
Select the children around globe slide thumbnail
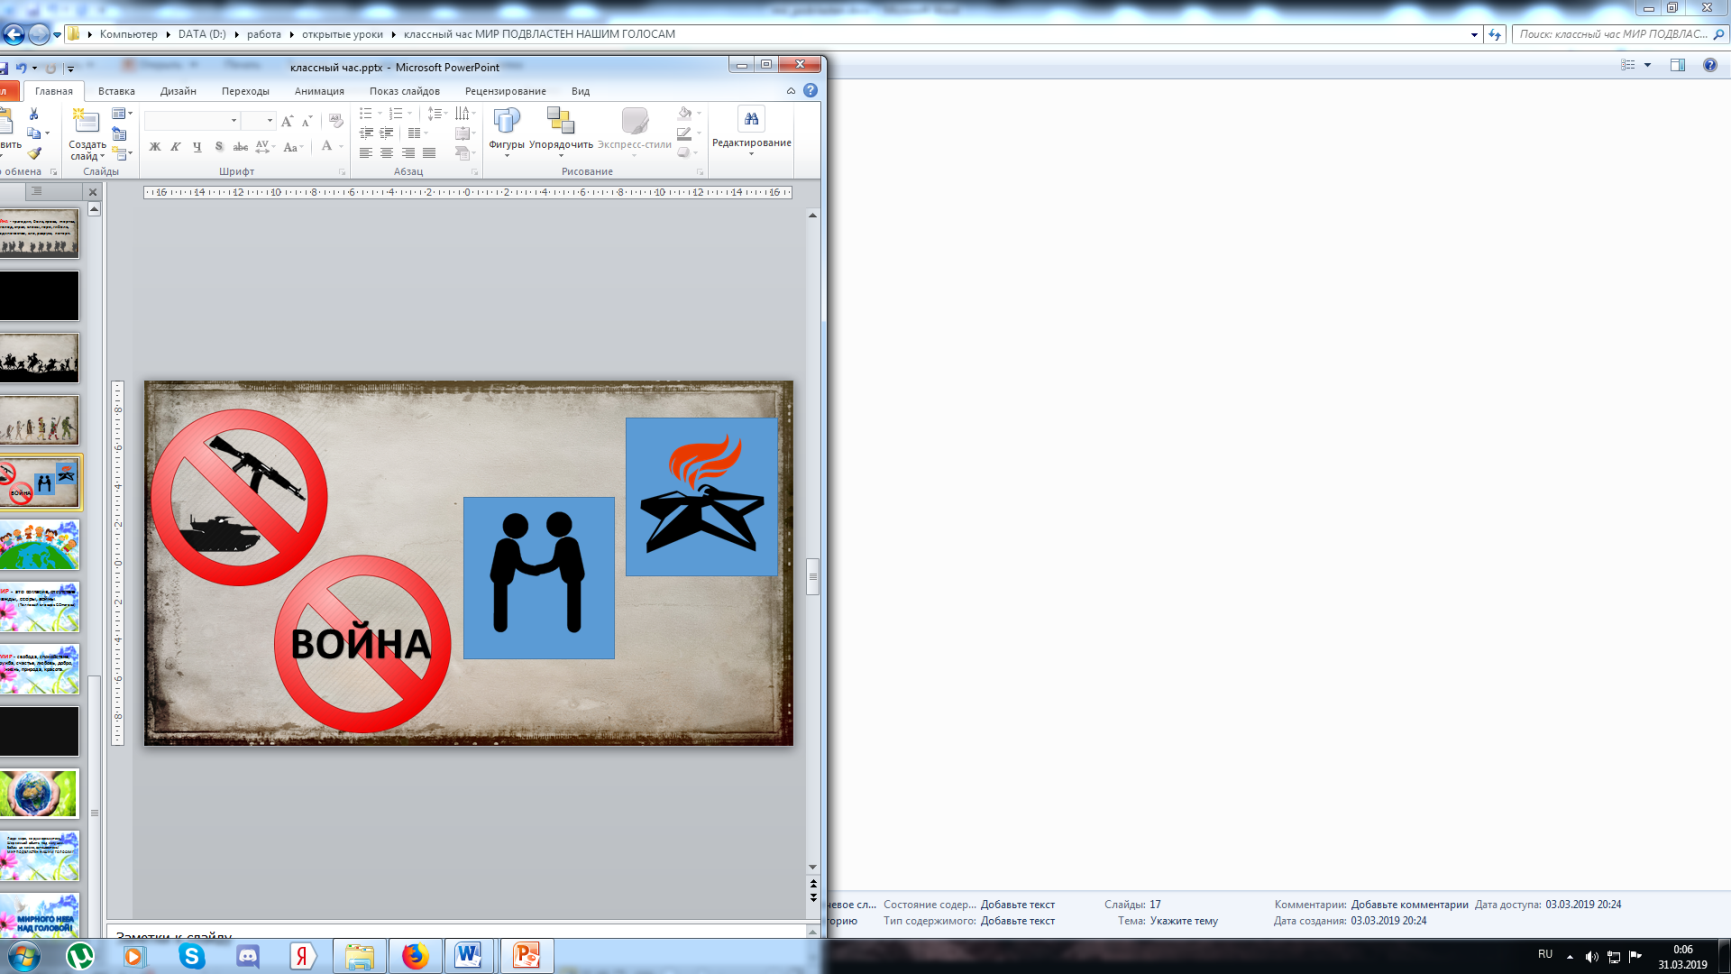tap(39, 545)
